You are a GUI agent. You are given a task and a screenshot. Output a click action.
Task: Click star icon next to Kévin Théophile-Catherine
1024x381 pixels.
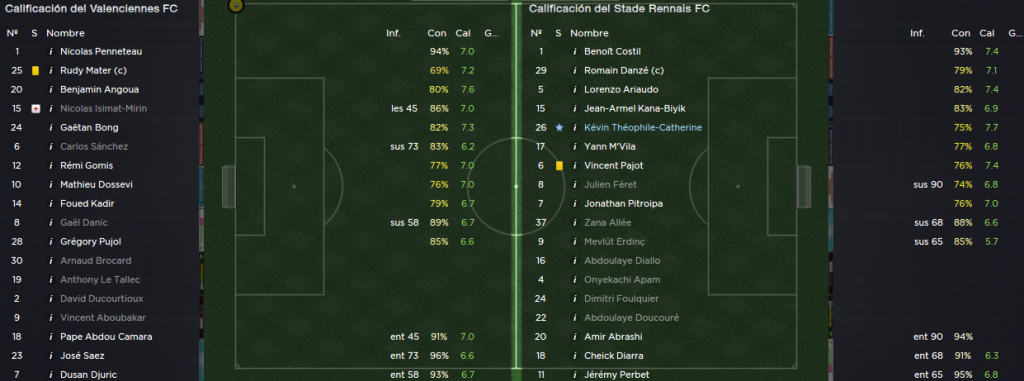coord(559,127)
